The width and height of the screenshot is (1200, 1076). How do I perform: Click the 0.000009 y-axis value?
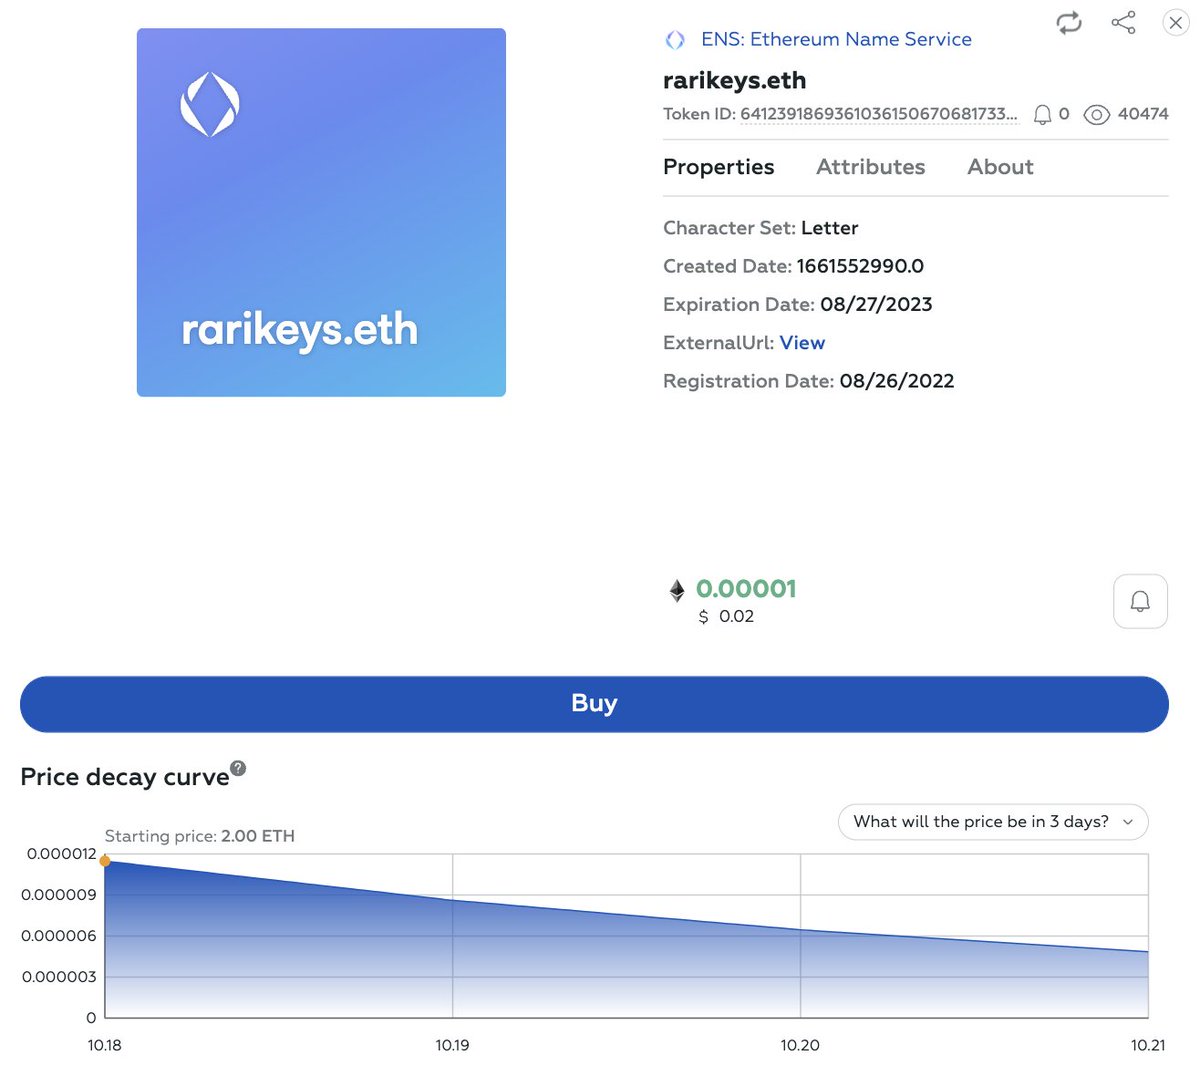coord(59,895)
